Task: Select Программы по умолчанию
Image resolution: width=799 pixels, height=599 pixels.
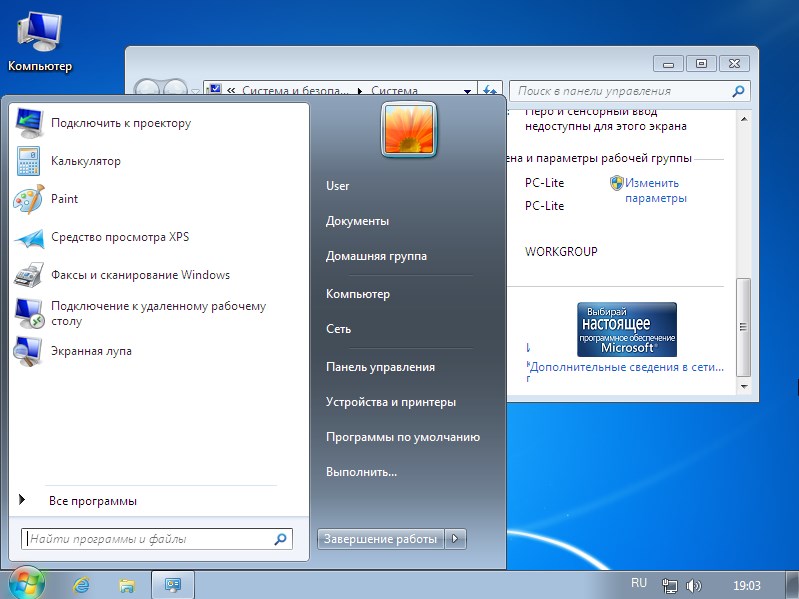Action: pos(403,437)
